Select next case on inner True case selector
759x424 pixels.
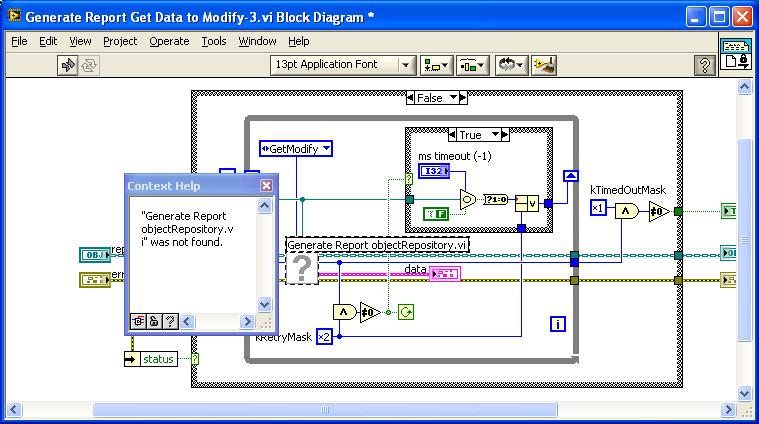pyautogui.click(x=505, y=135)
